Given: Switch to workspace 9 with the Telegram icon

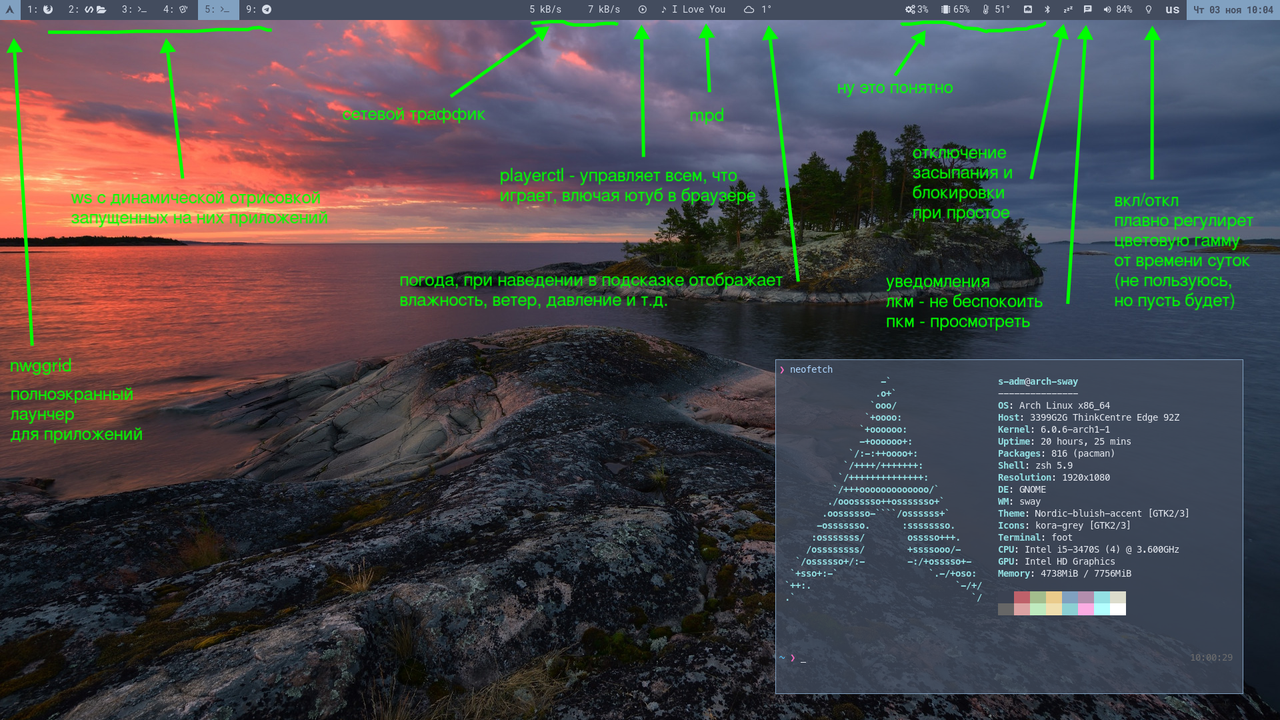Looking at the screenshot, I should [259, 9].
